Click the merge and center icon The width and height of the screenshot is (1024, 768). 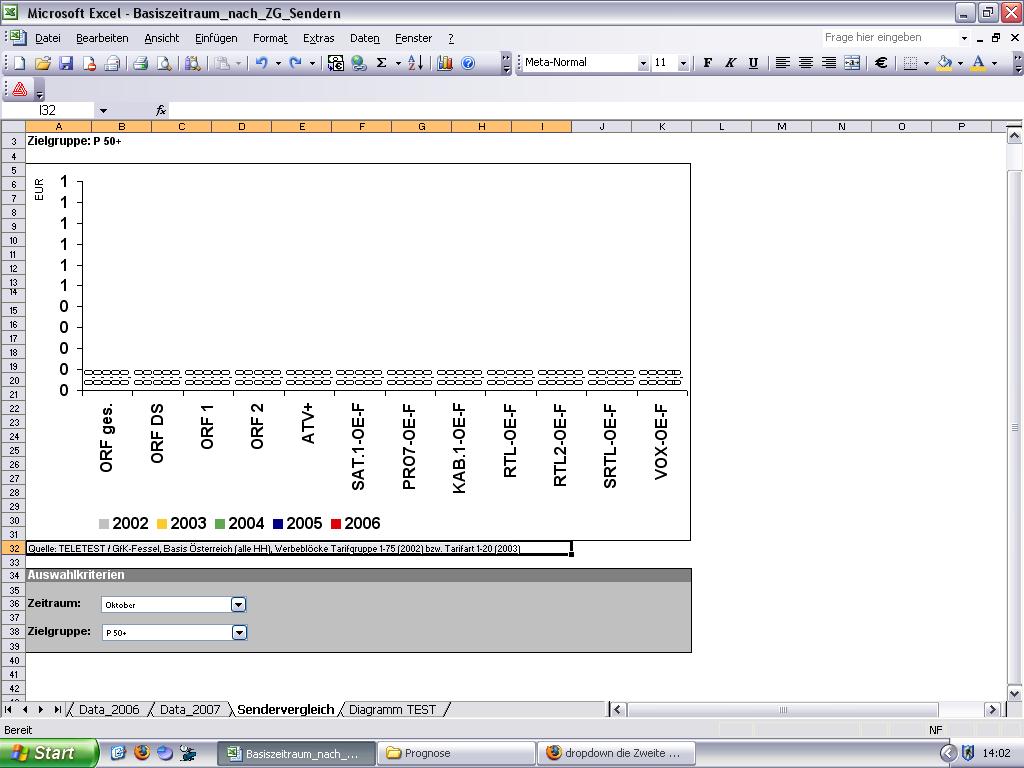tap(852, 63)
